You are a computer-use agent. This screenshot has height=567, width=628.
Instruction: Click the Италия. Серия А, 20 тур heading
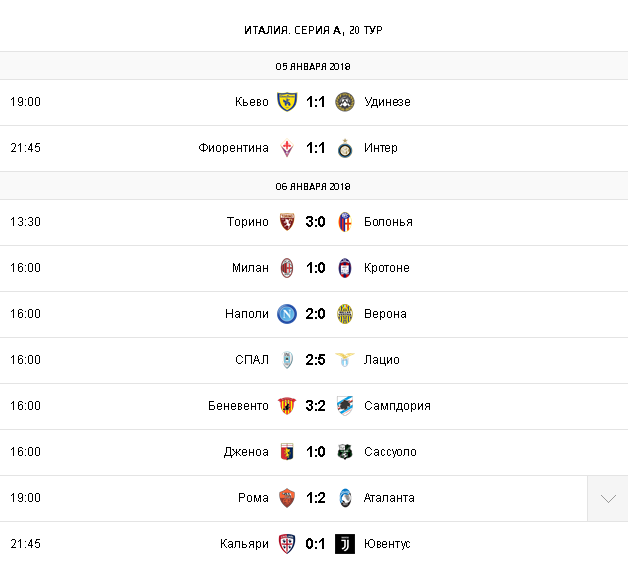click(313, 30)
